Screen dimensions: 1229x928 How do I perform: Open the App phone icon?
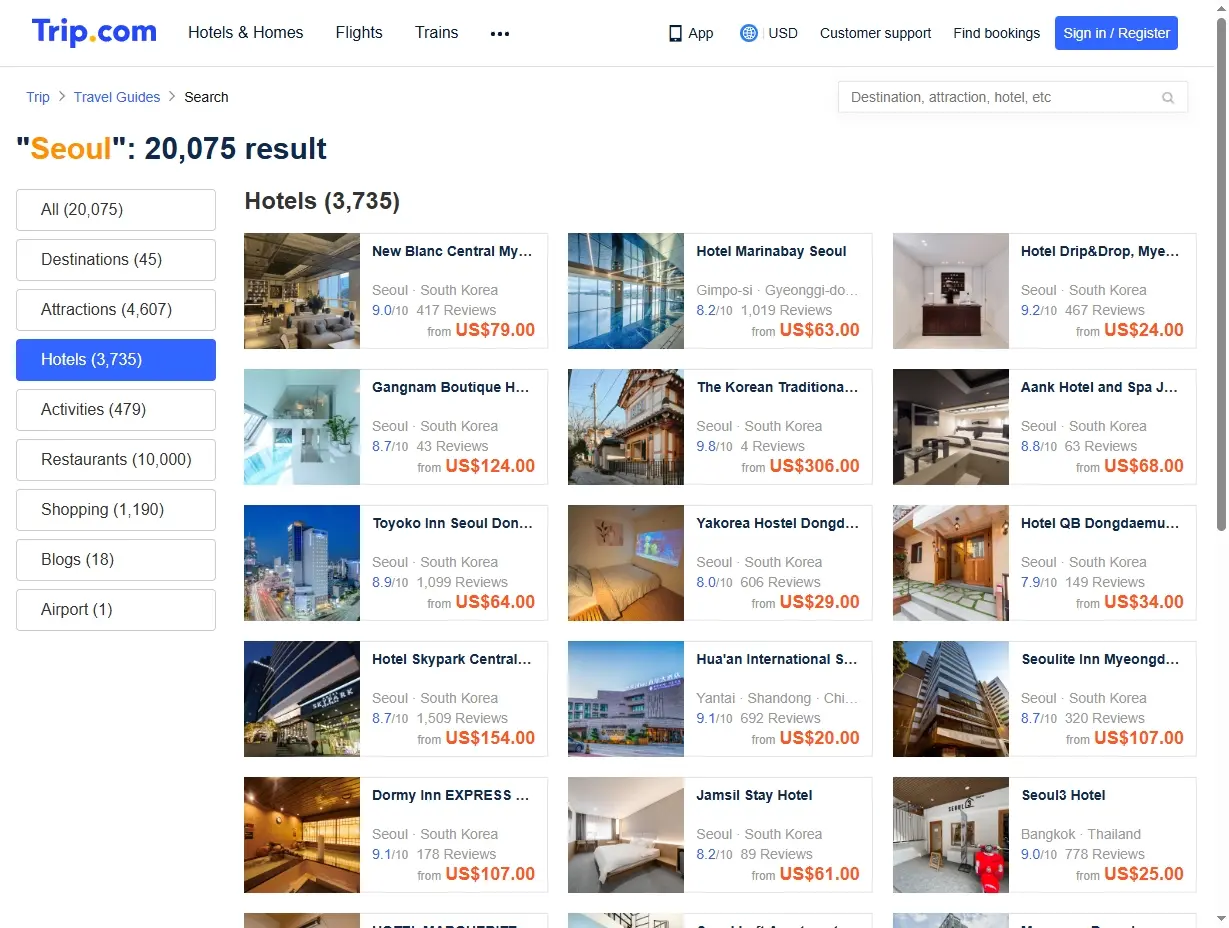[x=675, y=33]
